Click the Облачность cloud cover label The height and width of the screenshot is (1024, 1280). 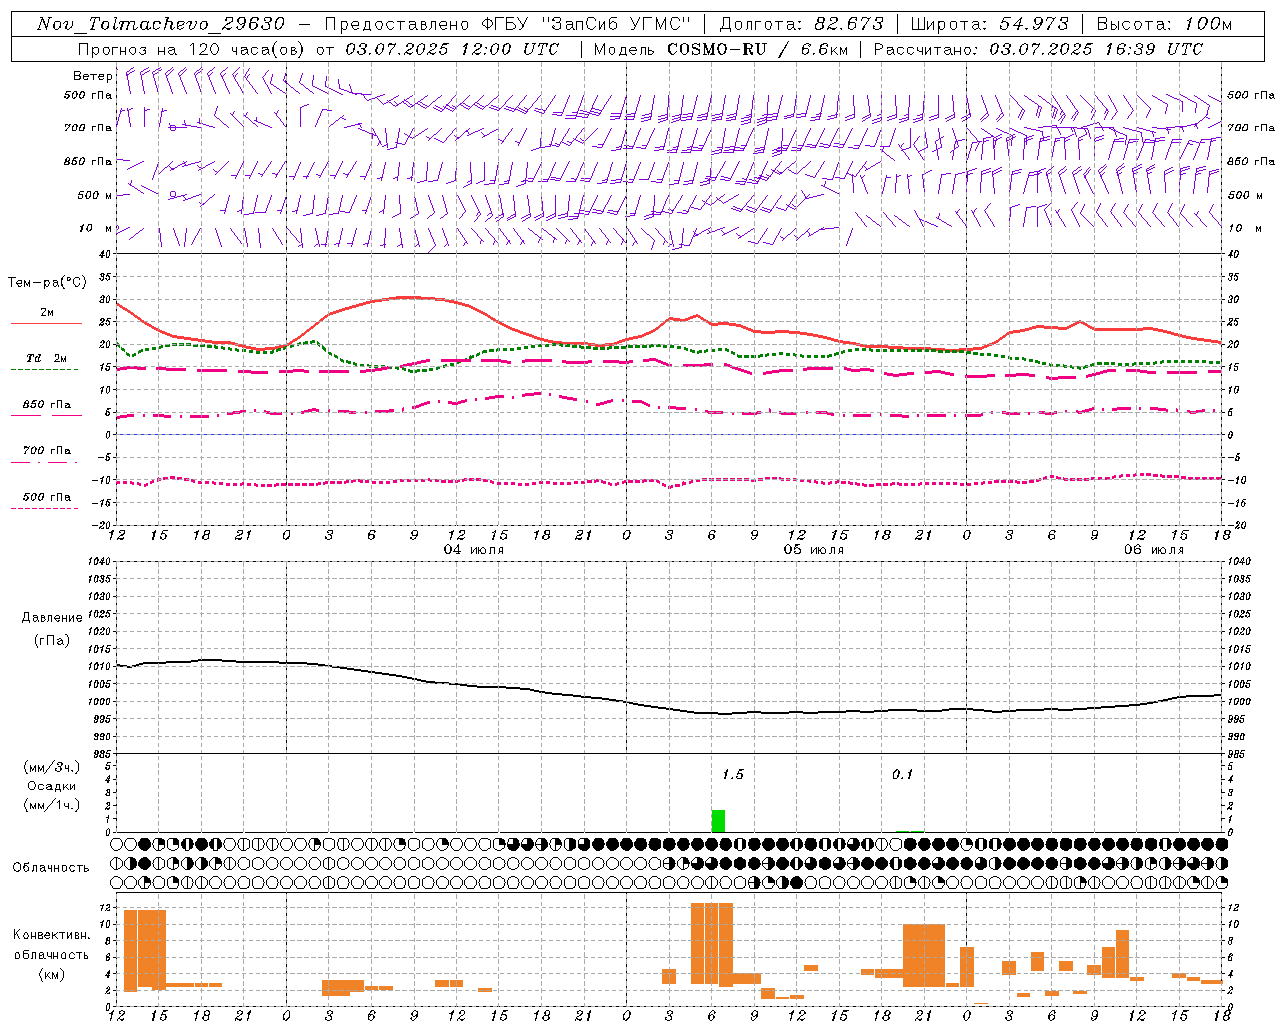point(51,868)
